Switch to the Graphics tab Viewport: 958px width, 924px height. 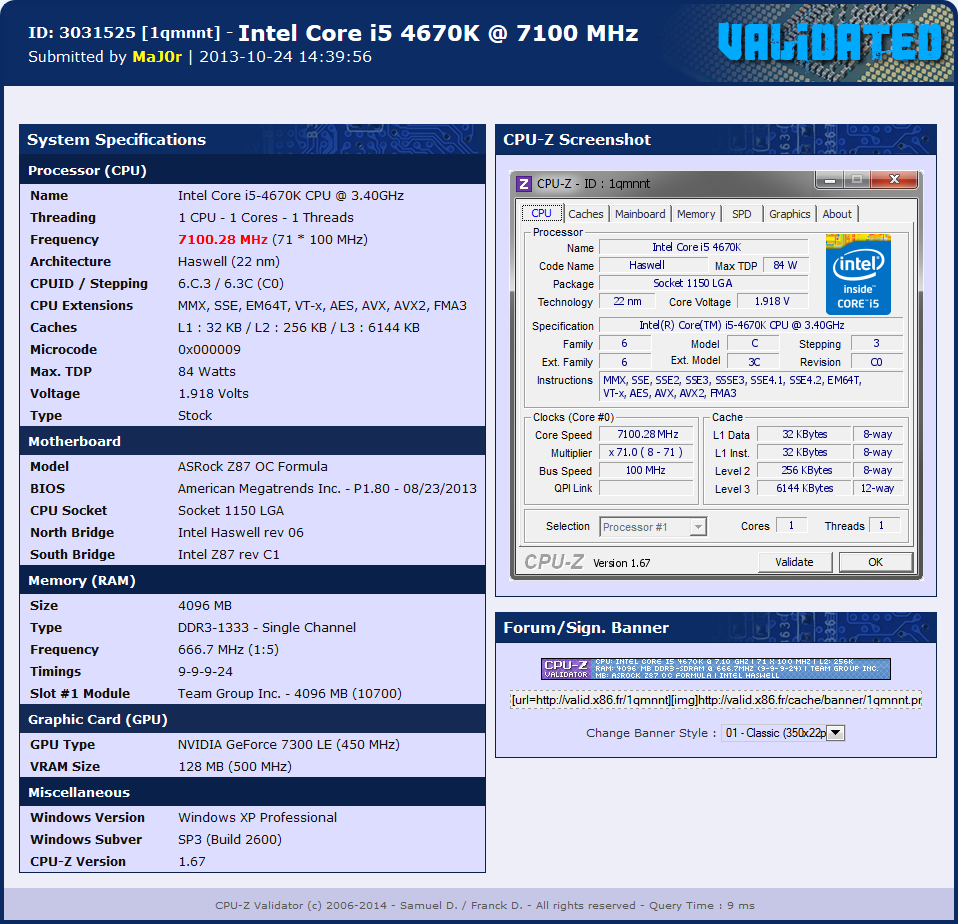tap(789, 214)
